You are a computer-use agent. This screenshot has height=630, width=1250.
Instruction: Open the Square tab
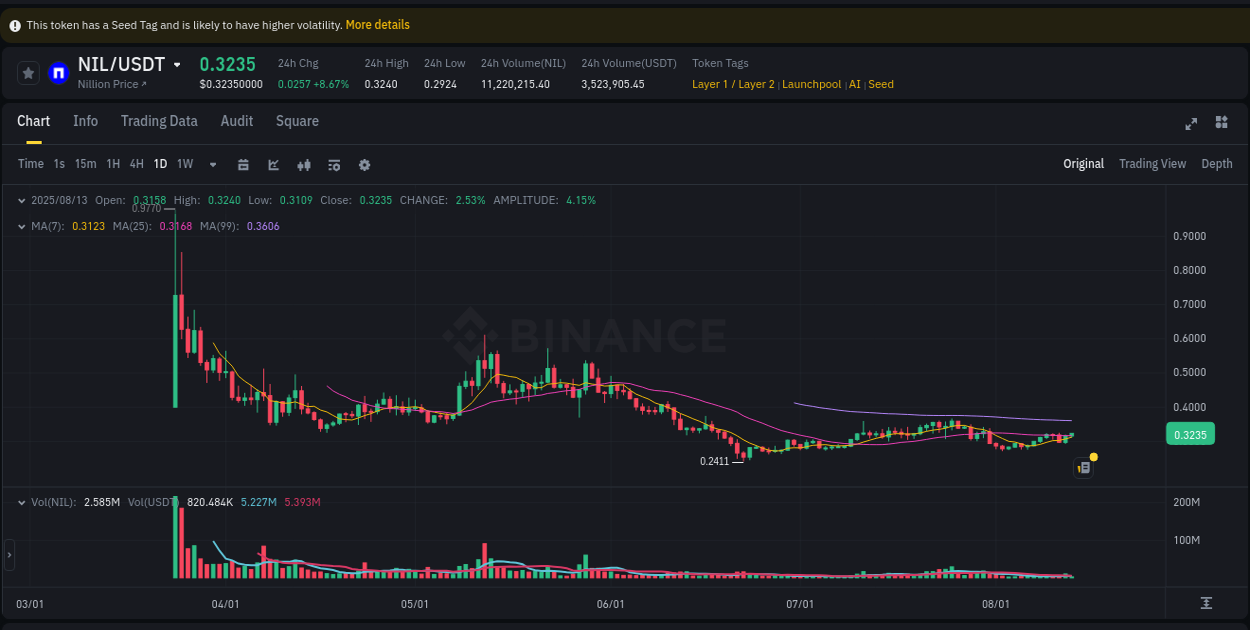click(x=297, y=121)
